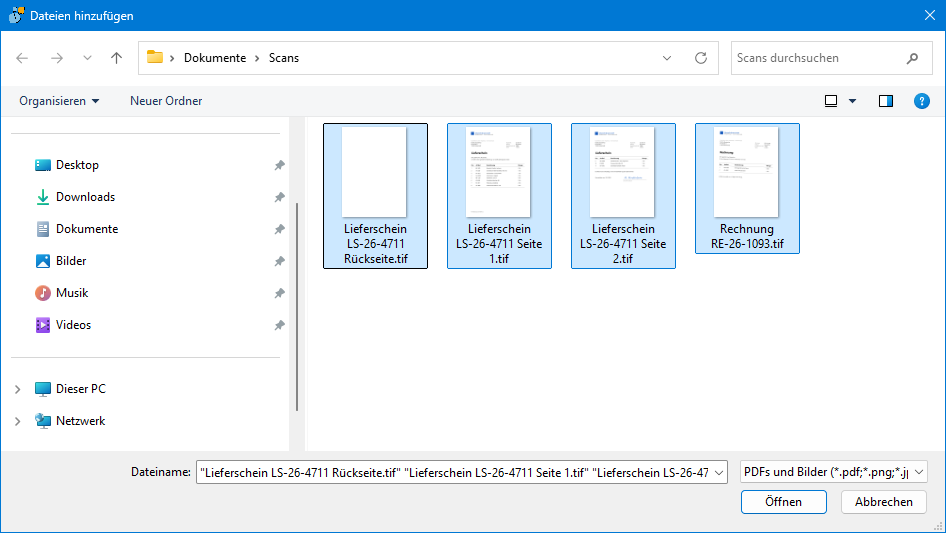Expand the Netzwerk tree node
Viewport: 946px width, 533px height.
(17, 421)
